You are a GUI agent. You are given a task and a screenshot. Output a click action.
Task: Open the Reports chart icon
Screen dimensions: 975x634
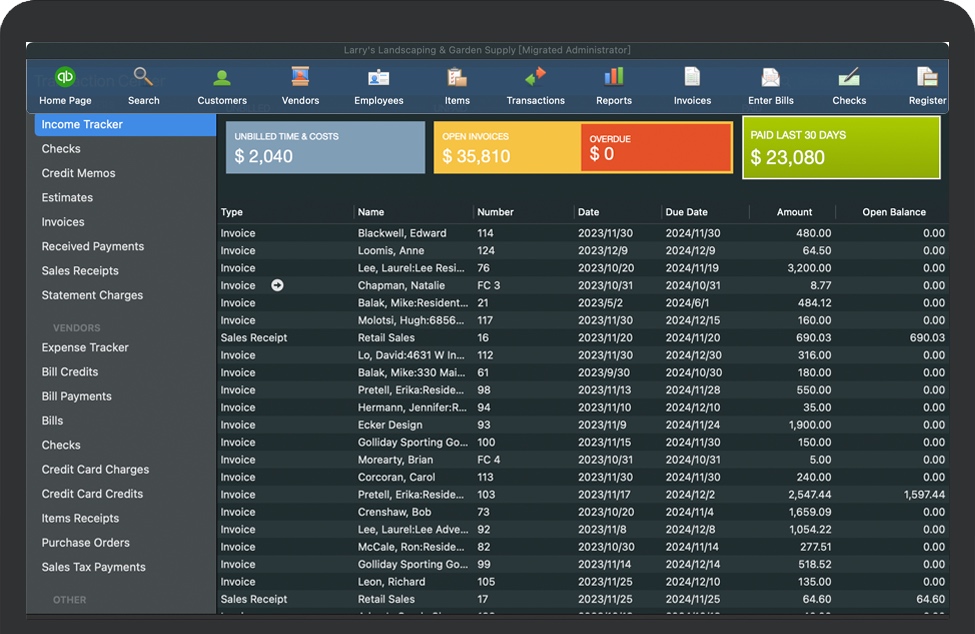pos(614,78)
